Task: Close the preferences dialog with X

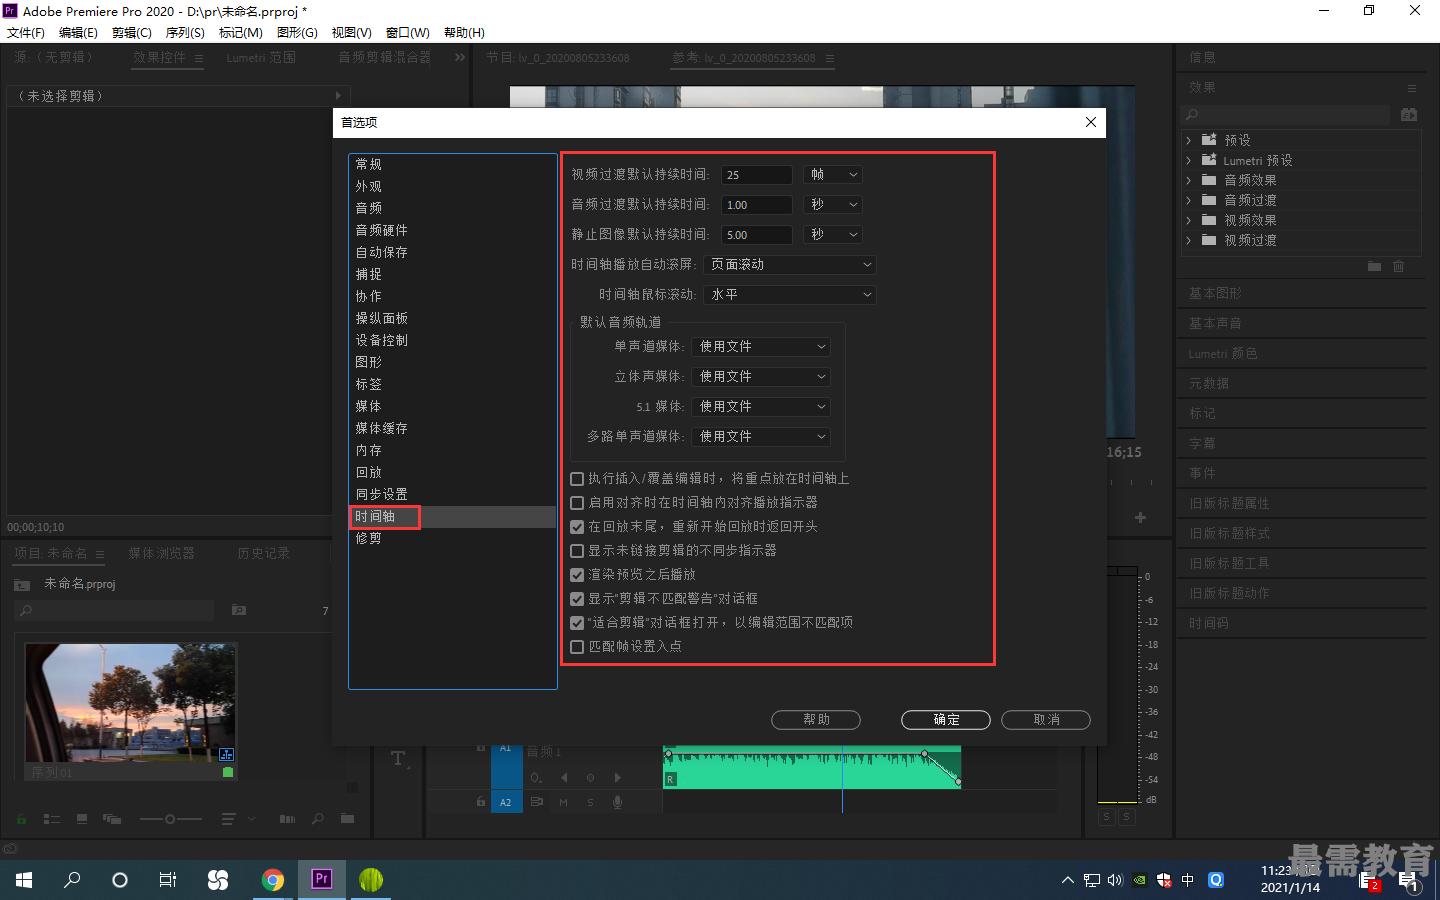Action: pyautogui.click(x=1091, y=122)
